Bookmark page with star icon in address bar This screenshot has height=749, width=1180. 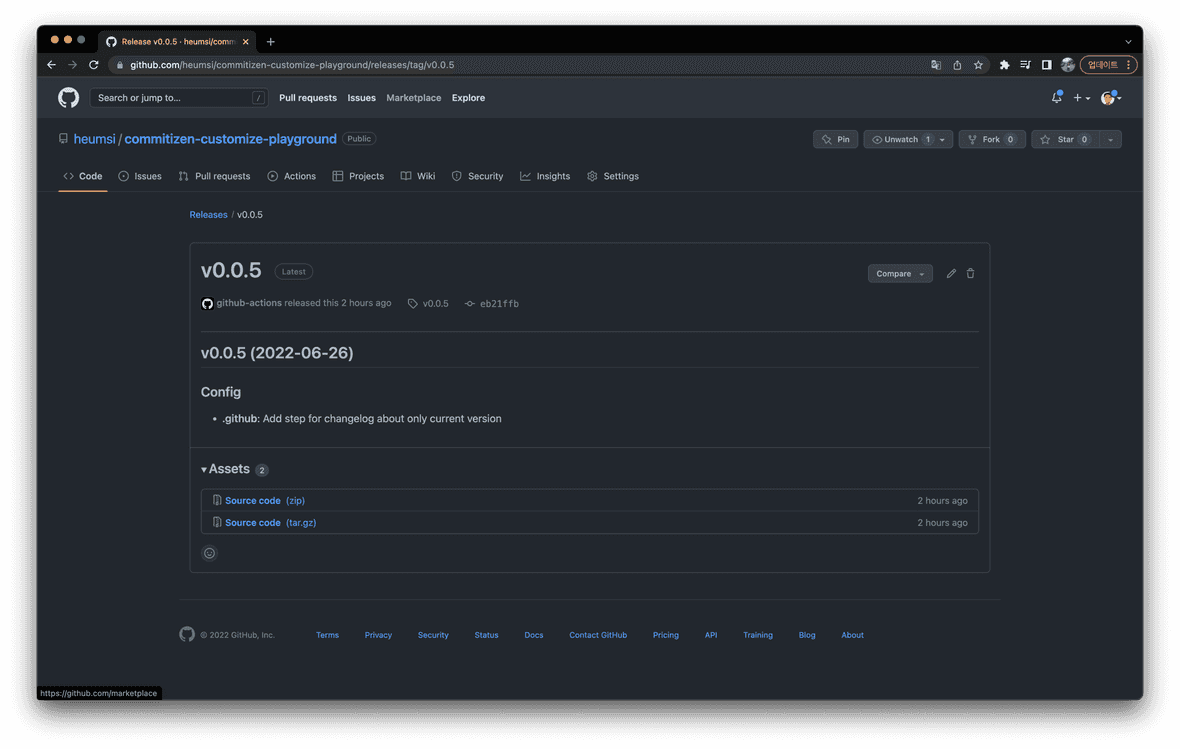point(978,65)
